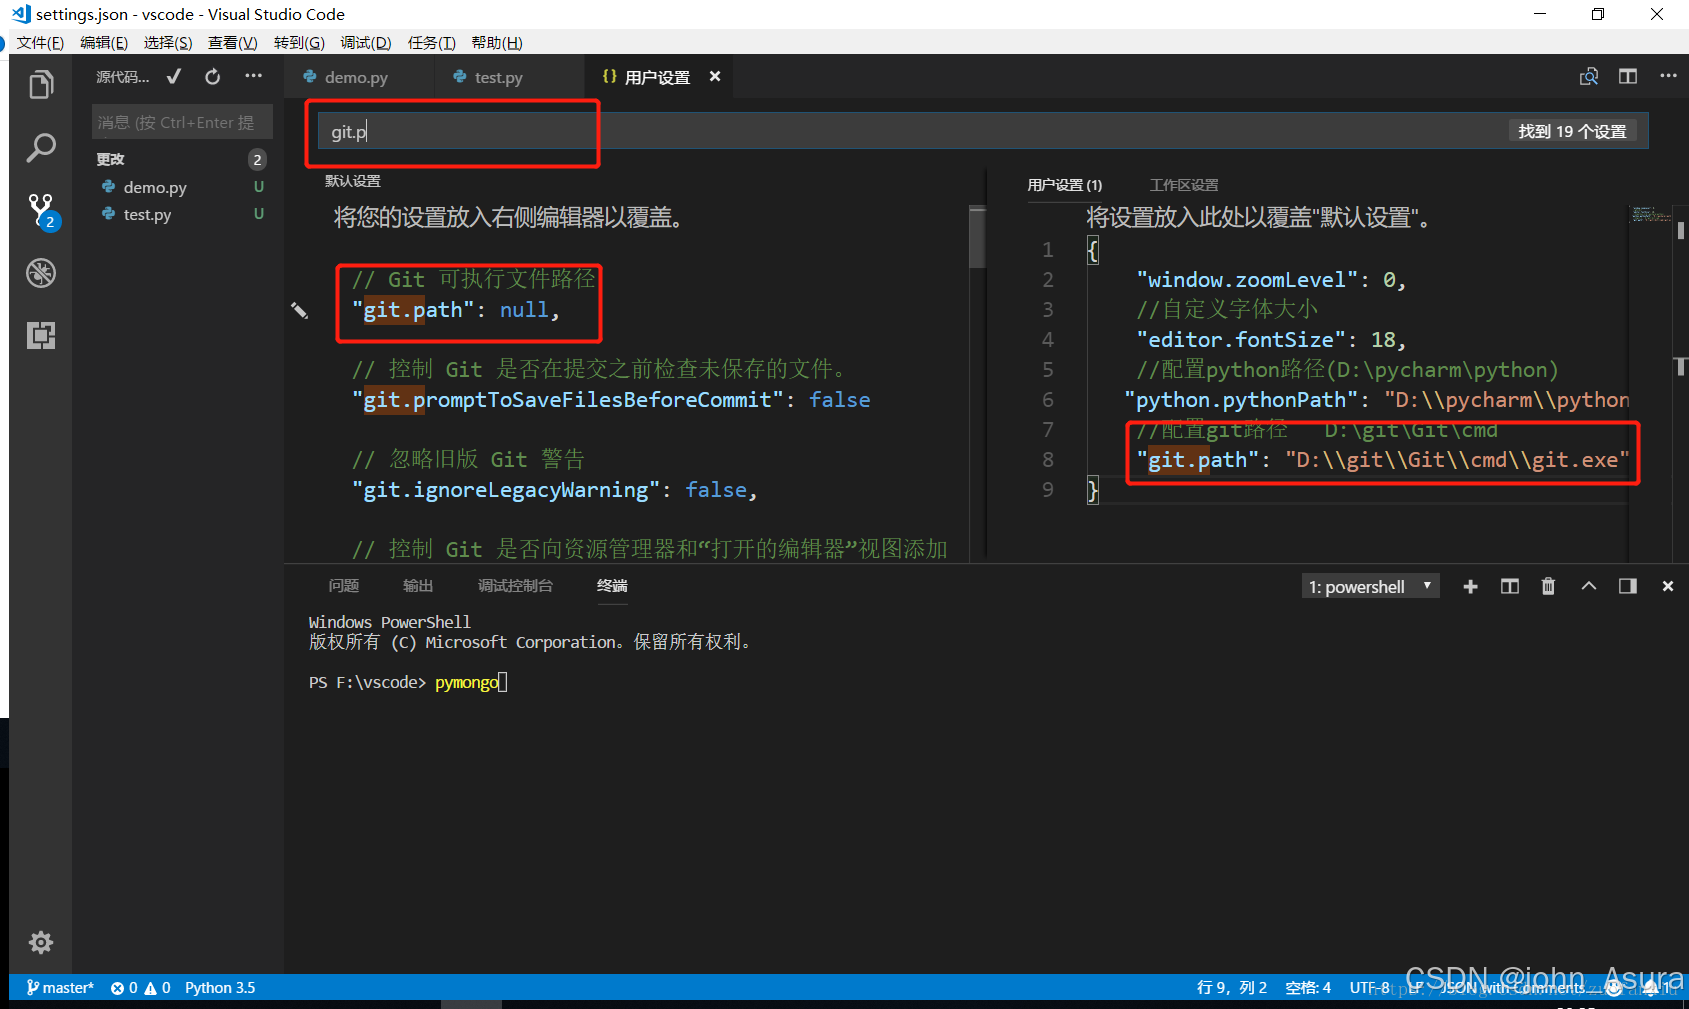
Task: Click the Python 3.5 interpreter status item
Action: pyautogui.click(x=220, y=988)
